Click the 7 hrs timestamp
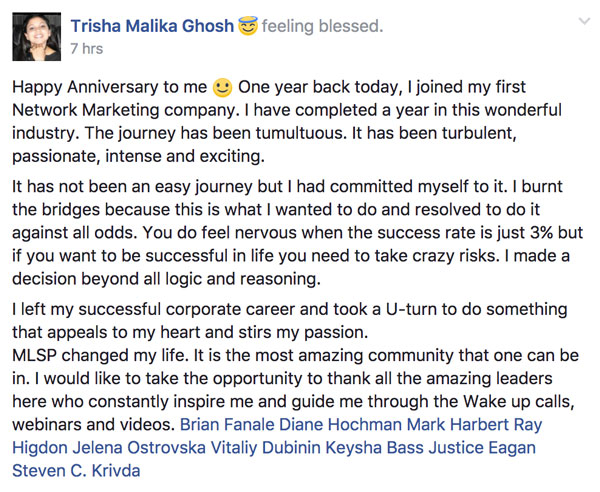Viewport: 600px width, 492px height. tap(87, 49)
